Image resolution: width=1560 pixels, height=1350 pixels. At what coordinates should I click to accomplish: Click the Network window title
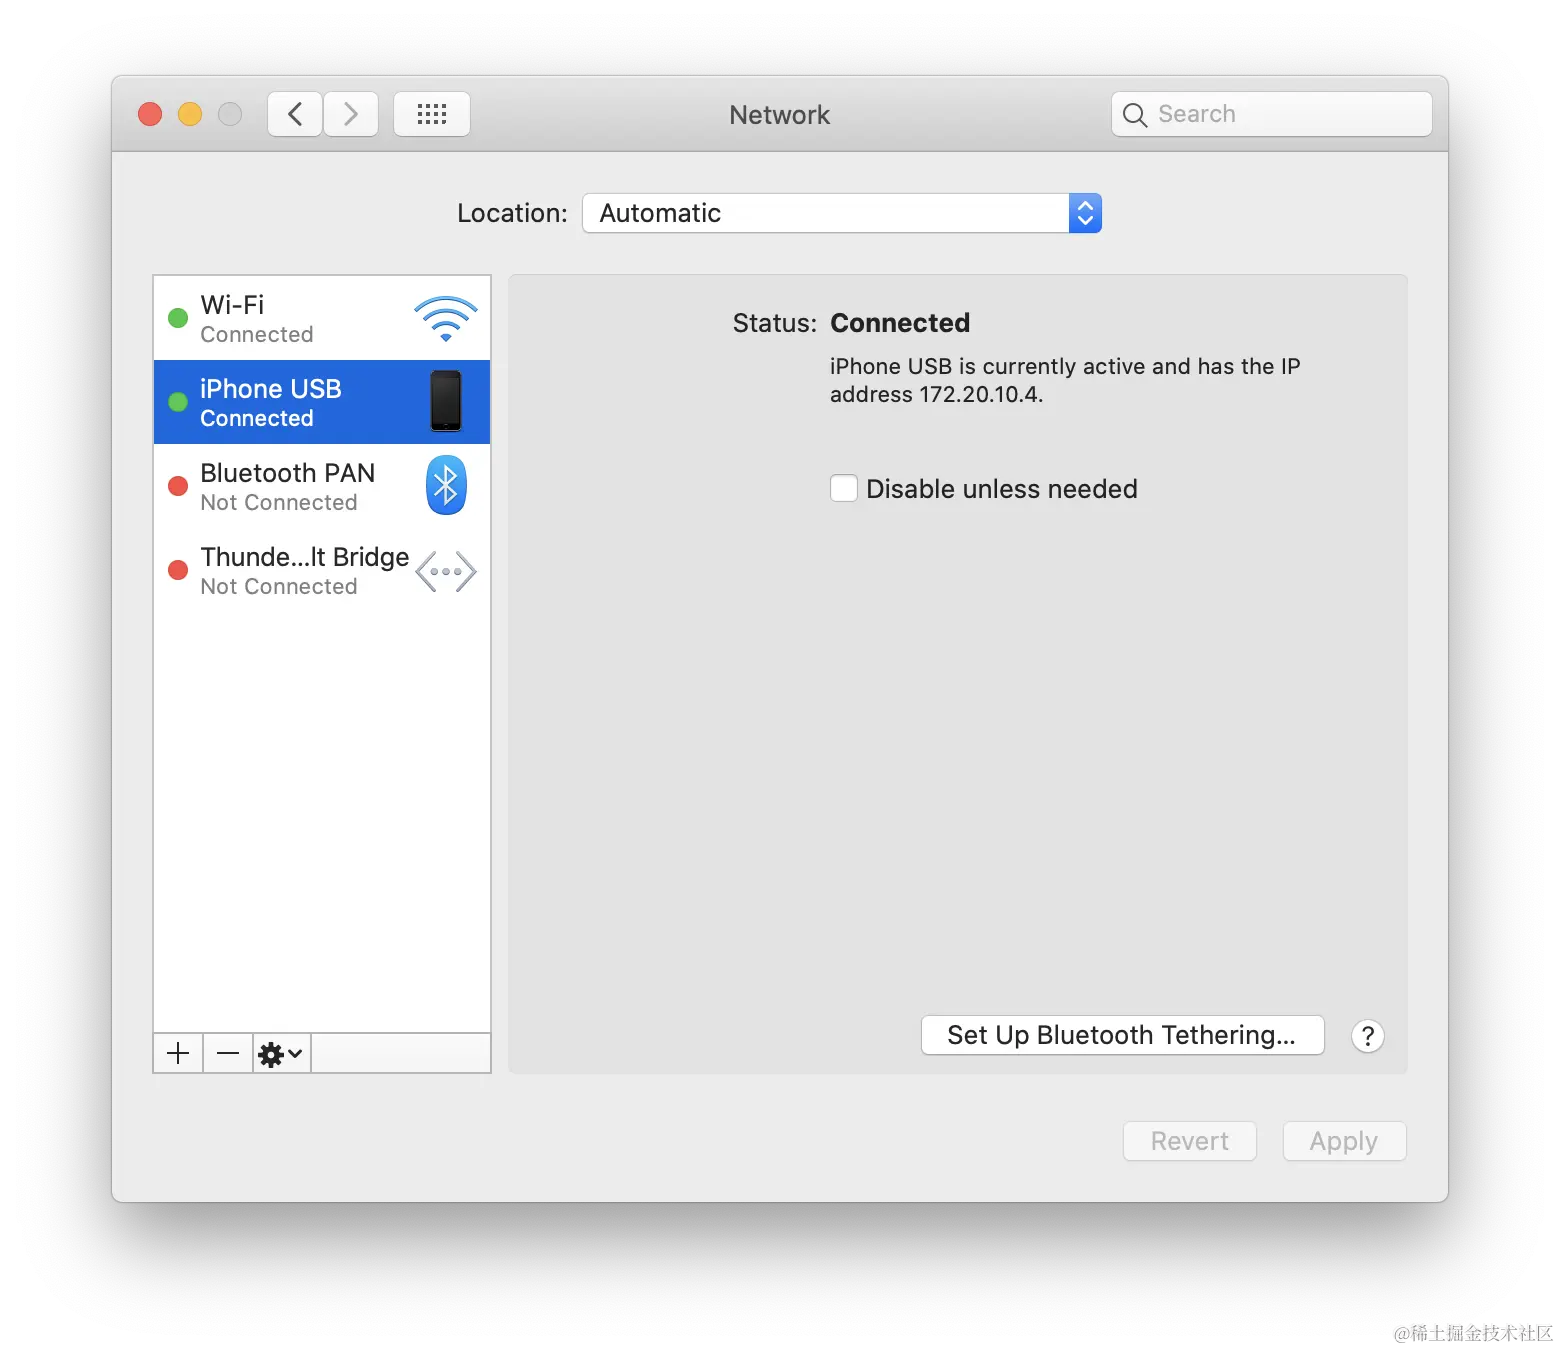(780, 115)
